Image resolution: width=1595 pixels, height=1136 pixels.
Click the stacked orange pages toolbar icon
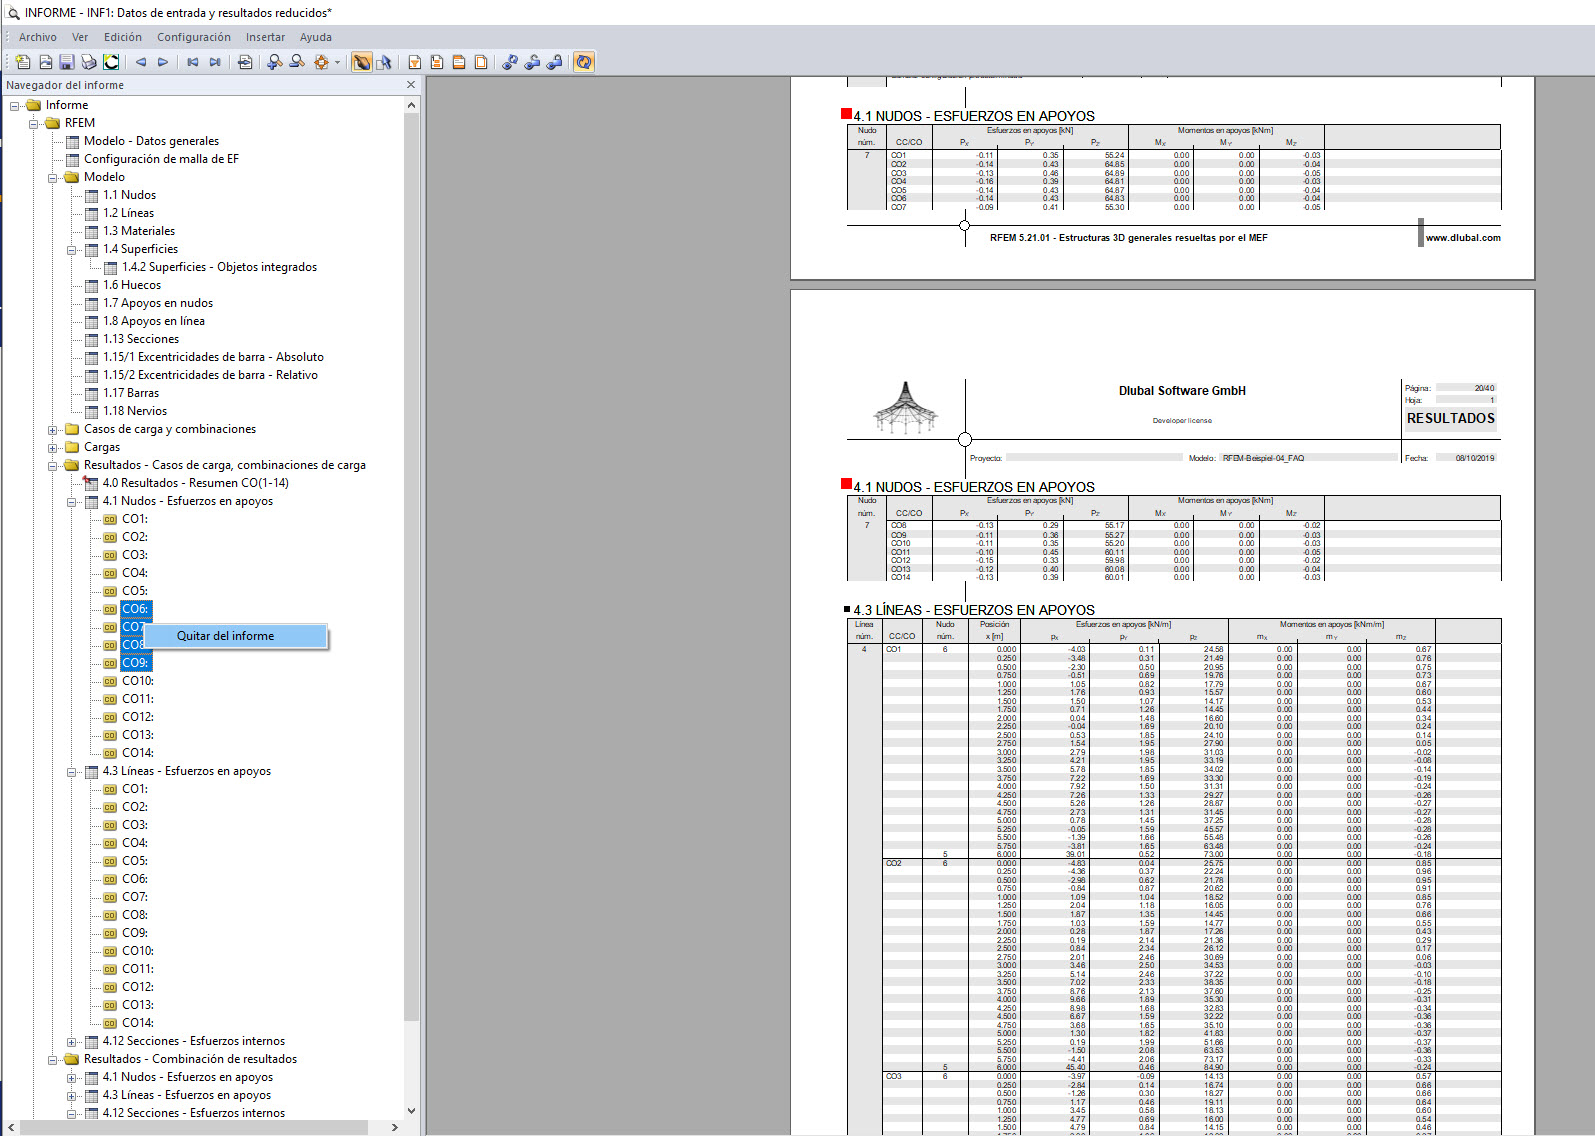click(x=459, y=62)
